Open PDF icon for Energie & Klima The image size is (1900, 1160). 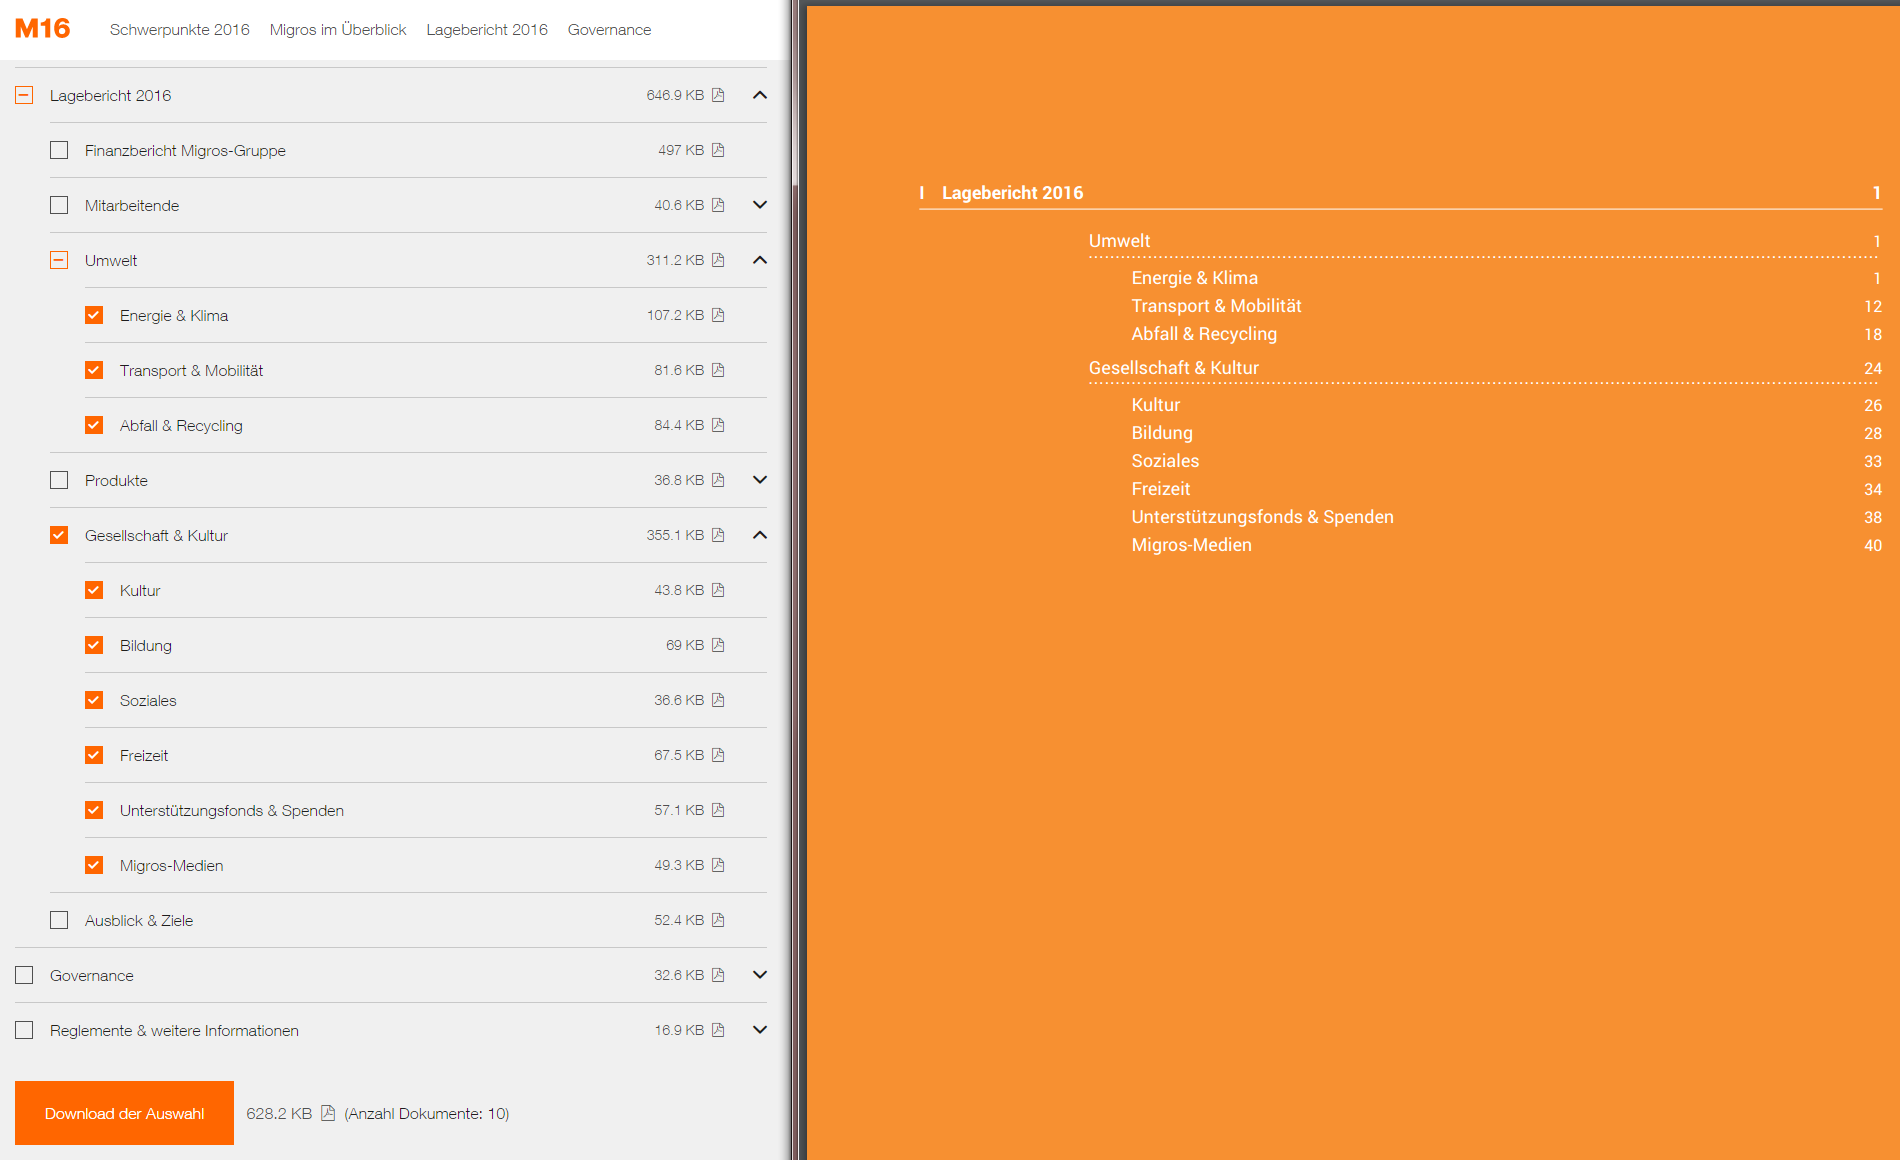point(718,315)
